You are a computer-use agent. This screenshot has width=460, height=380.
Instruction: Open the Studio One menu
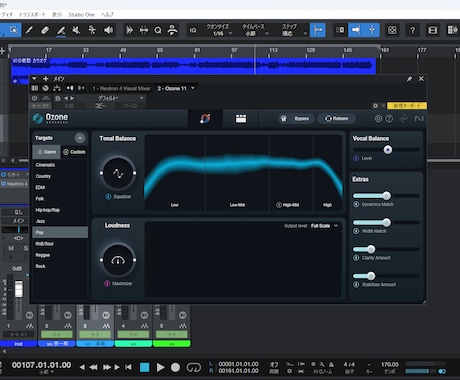(82, 15)
